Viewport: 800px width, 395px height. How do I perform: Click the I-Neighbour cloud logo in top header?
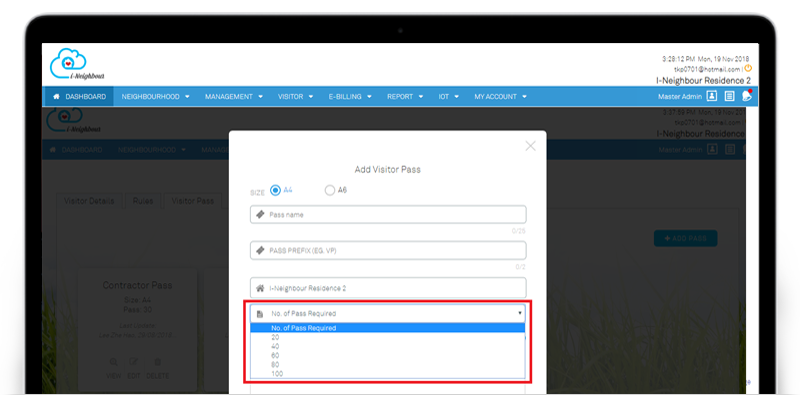point(77,64)
